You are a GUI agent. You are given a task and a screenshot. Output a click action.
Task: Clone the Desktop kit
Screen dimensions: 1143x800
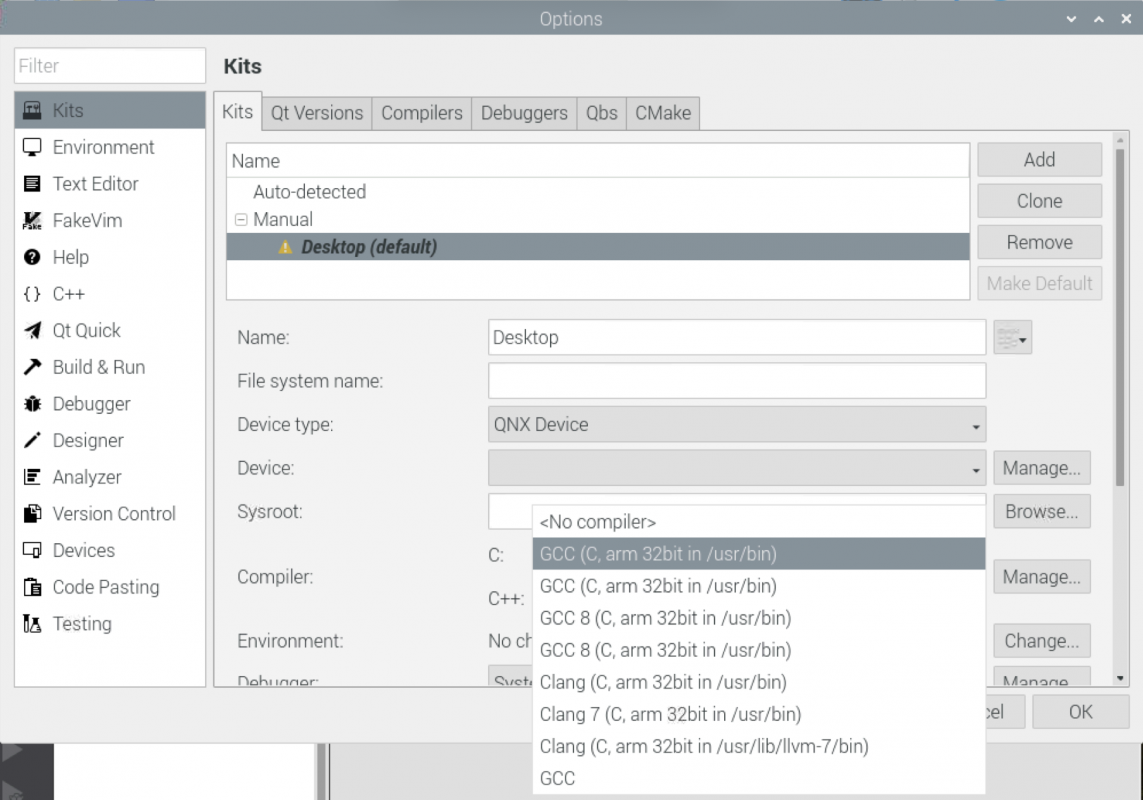coord(1039,200)
